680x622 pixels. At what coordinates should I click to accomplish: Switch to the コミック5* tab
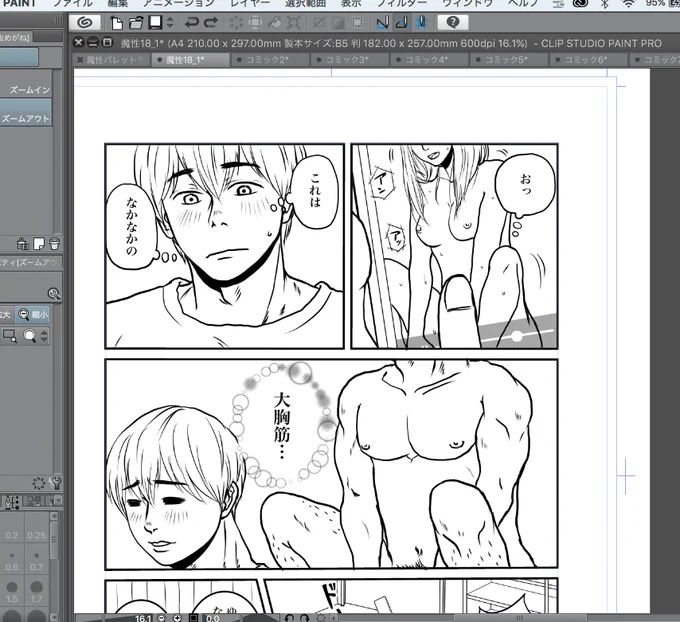point(508,60)
